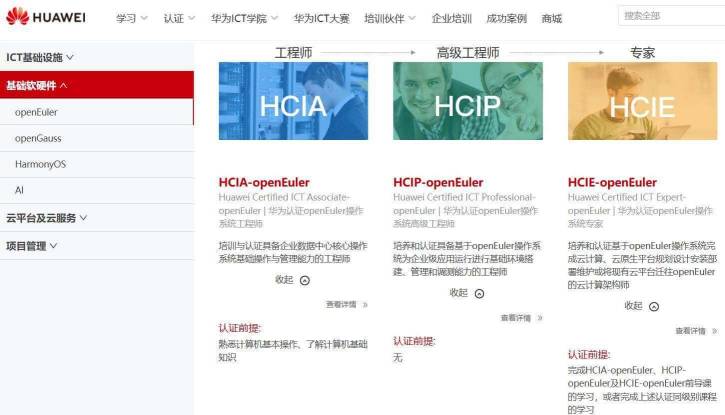Click the HCIE 认证前提 heading

(x=589, y=354)
